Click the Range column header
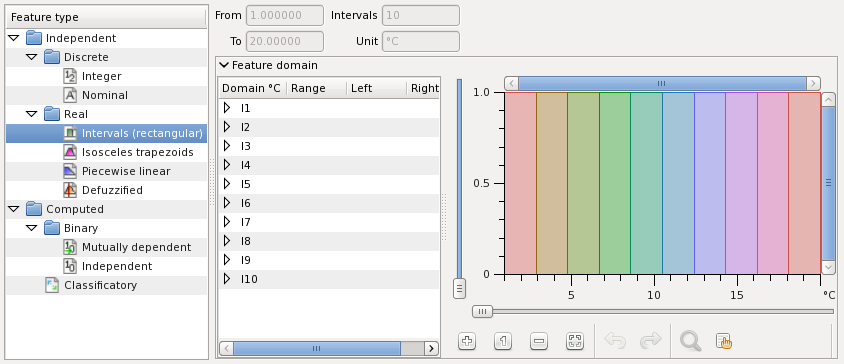The image size is (844, 364). coord(316,88)
